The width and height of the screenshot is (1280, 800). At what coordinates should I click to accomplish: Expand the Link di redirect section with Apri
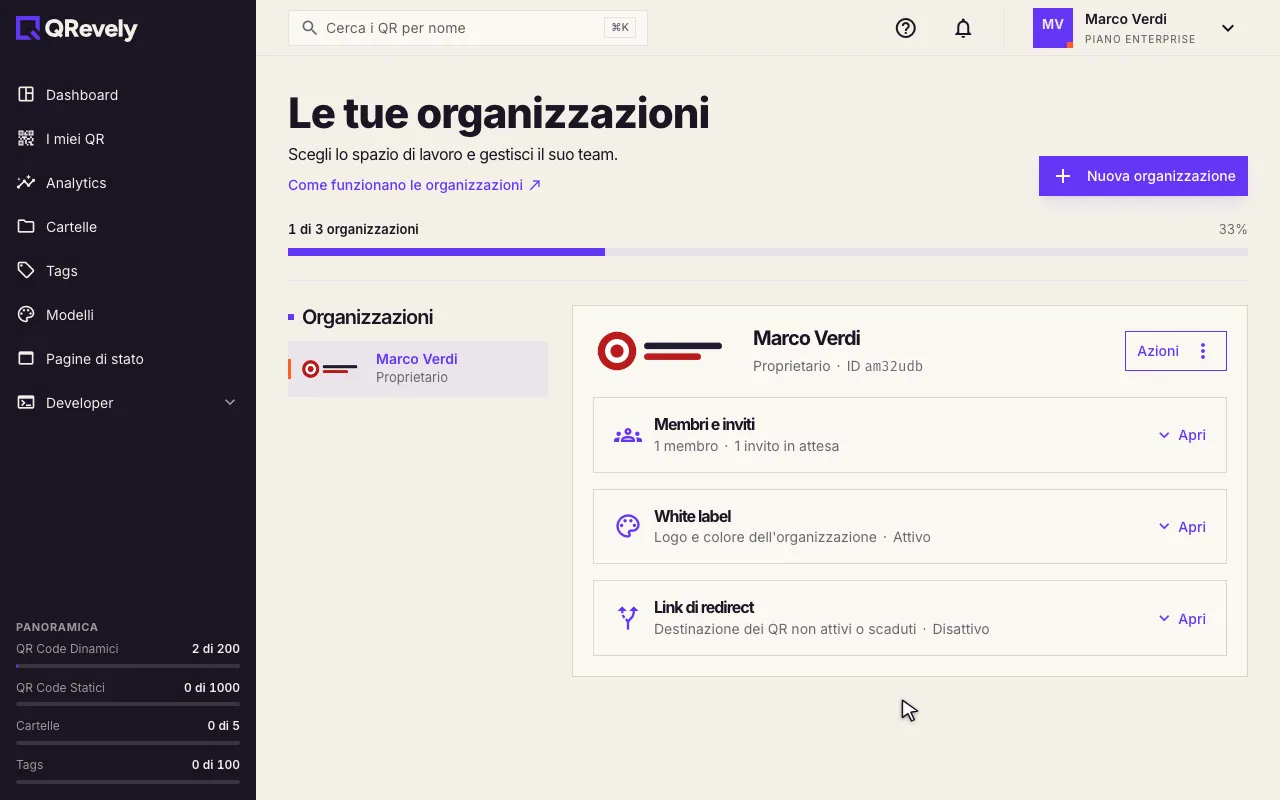point(1182,619)
